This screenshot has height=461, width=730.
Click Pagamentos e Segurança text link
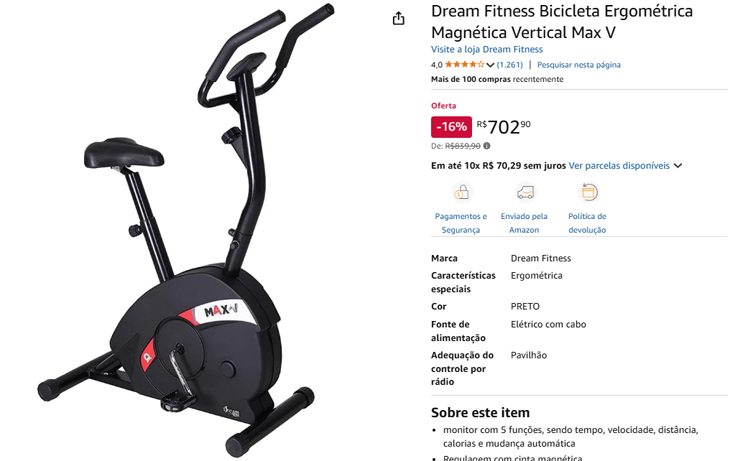coord(461,223)
